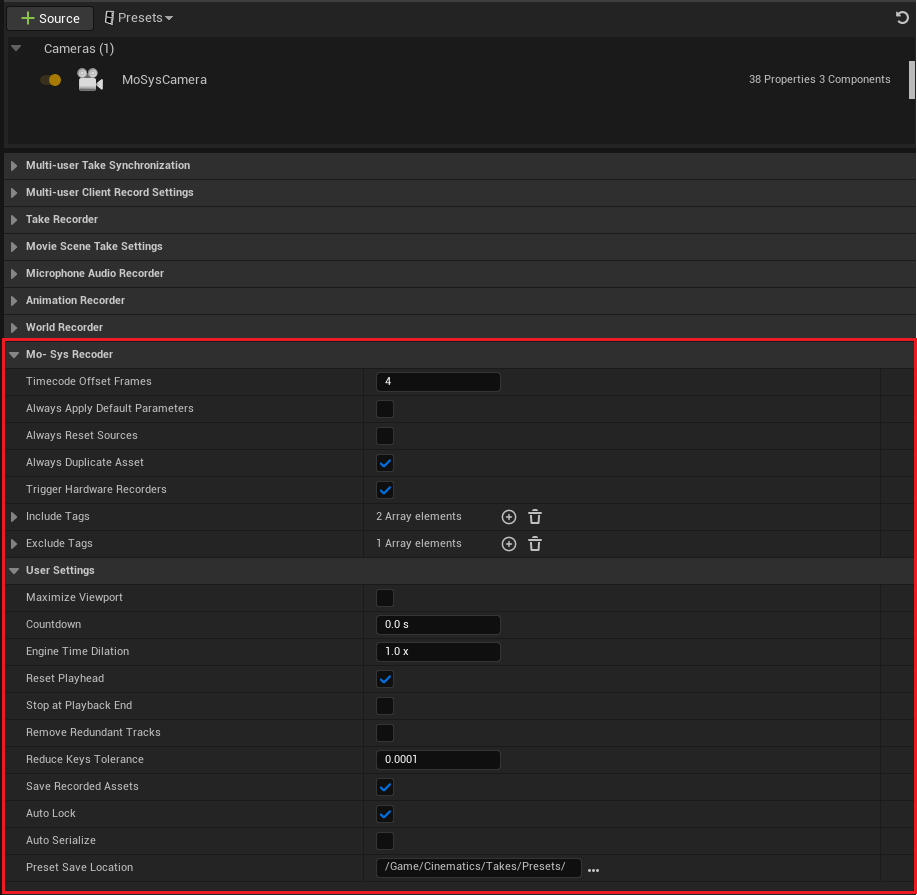The height and width of the screenshot is (895, 917).
Task: Collapse the Mo- Sys Recoder section
Action: 14,354
